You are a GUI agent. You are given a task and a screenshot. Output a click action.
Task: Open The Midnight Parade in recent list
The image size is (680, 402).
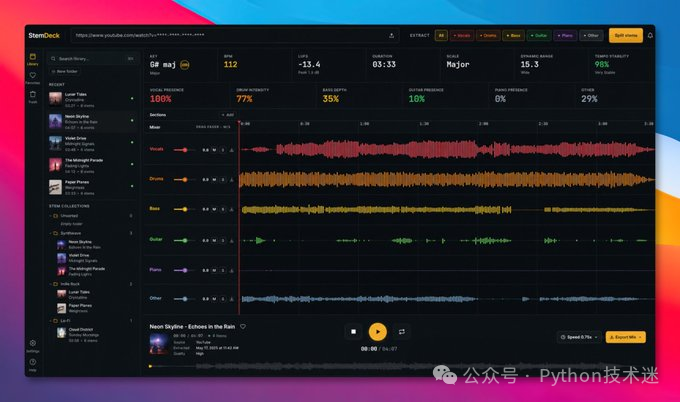92,166
